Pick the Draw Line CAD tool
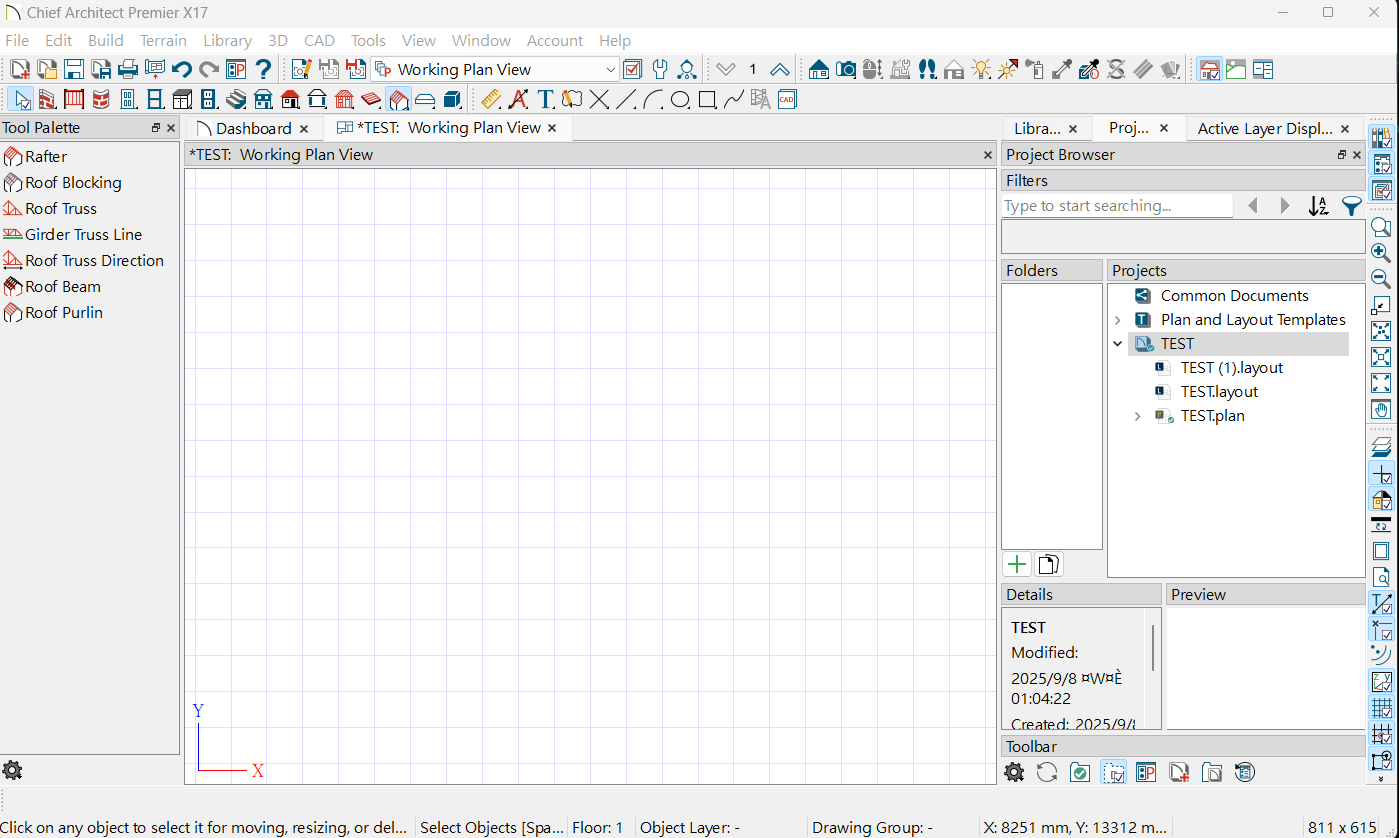 point(626,99)
